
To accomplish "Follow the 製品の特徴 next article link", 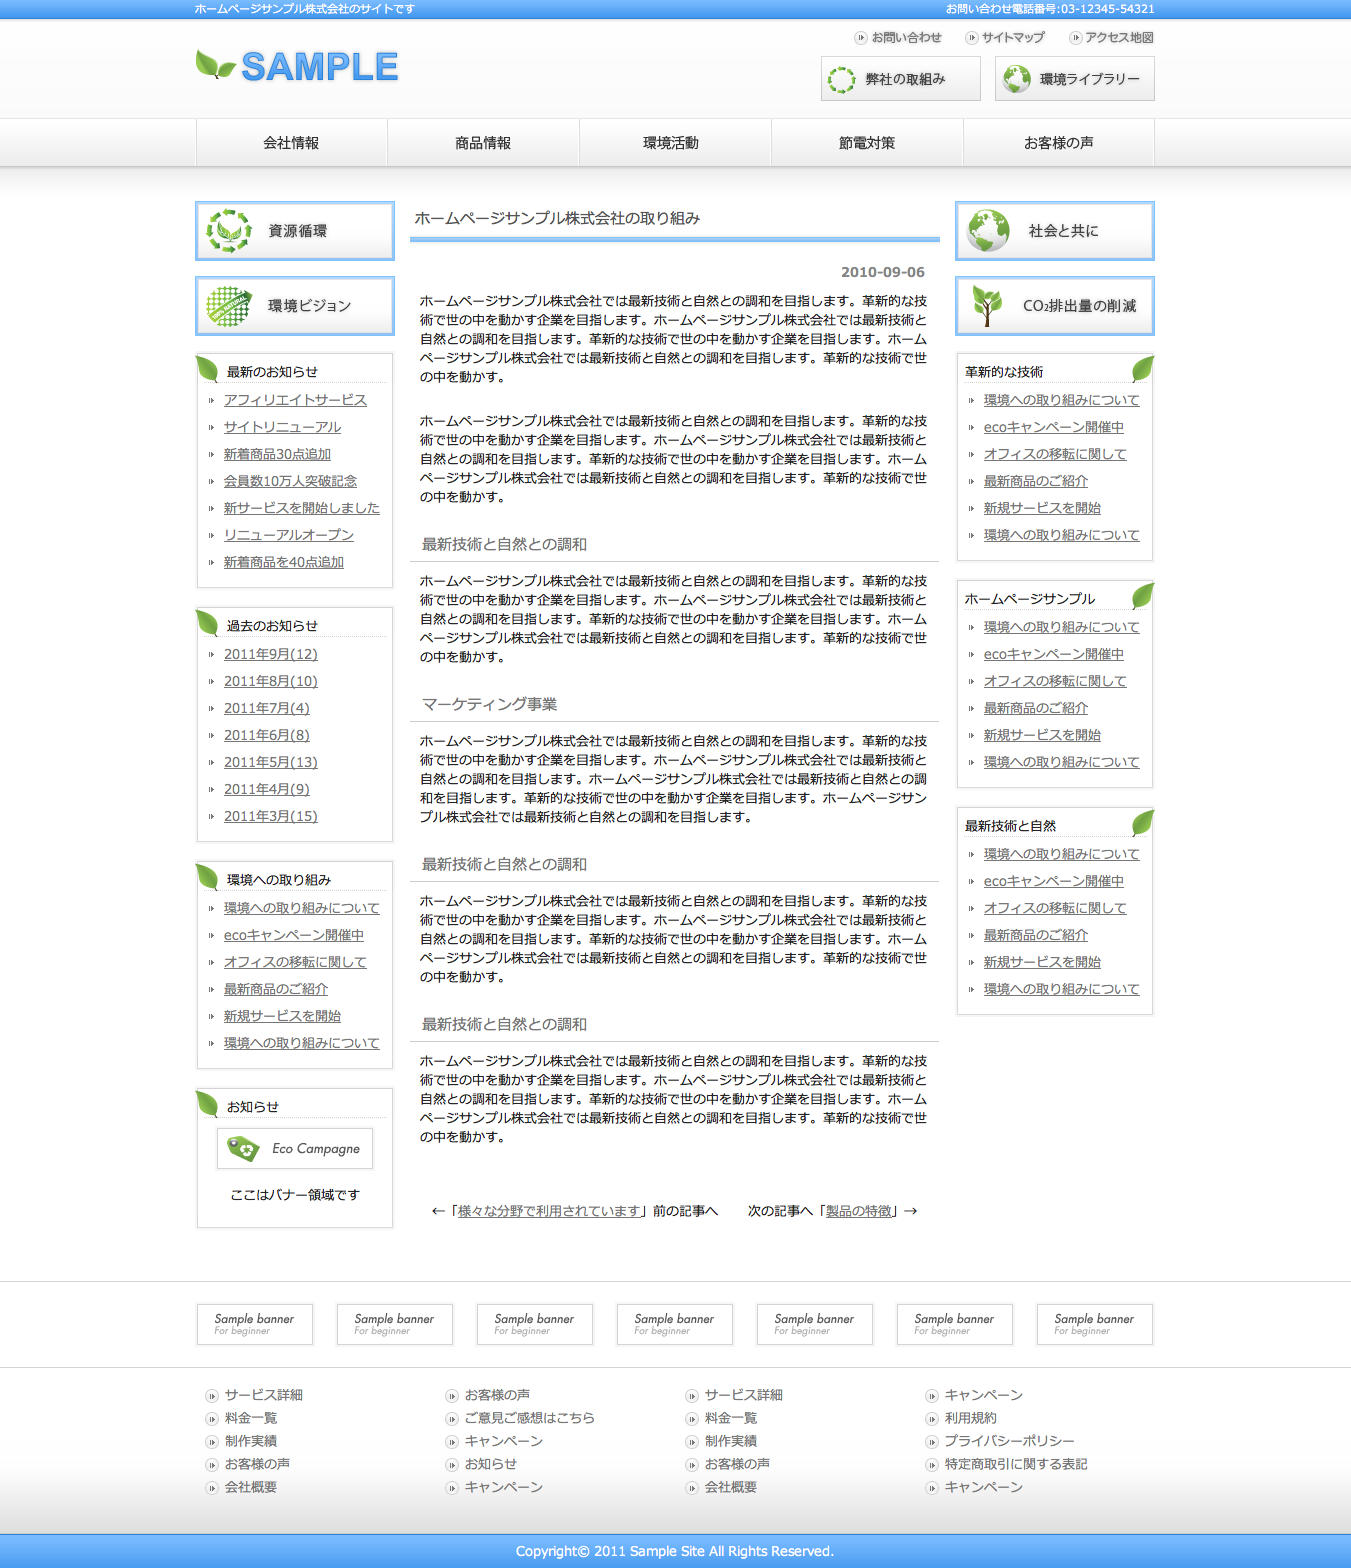I will click(860, 1211).
